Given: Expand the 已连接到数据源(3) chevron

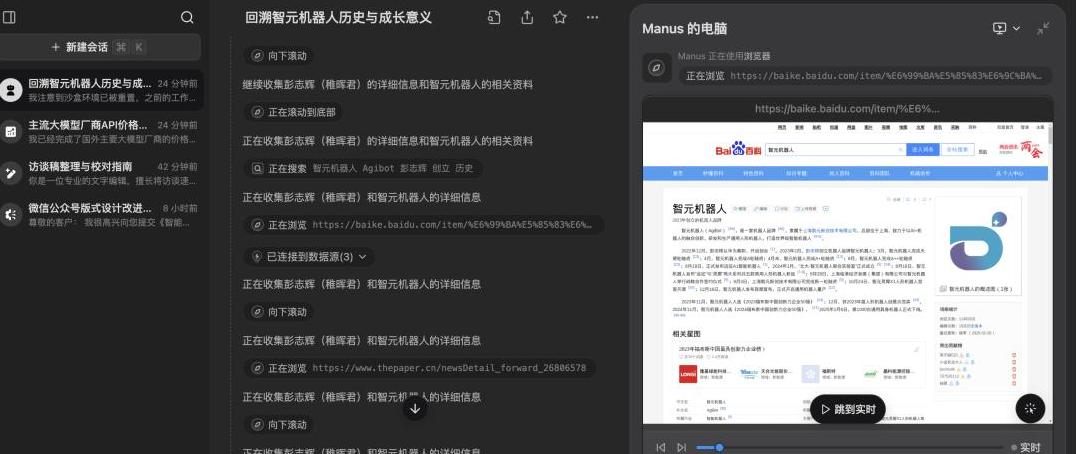Looking at the screenshot, I should pos(363,256).
